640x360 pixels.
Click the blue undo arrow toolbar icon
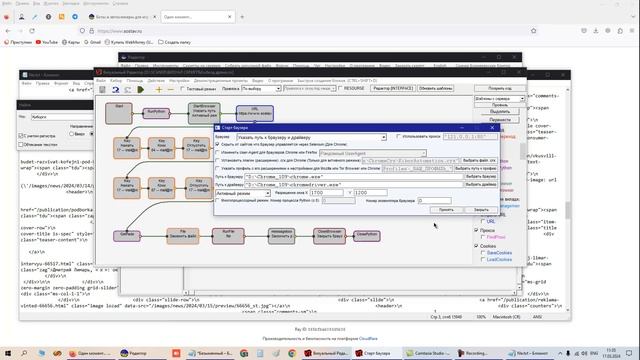(x=116, y=89)
